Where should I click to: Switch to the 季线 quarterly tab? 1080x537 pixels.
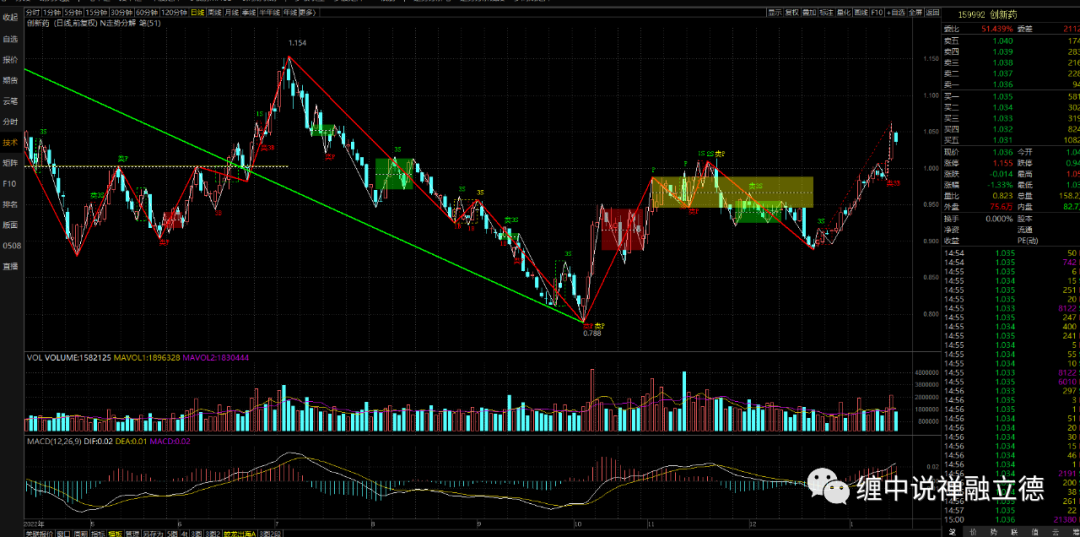[249, 12]
